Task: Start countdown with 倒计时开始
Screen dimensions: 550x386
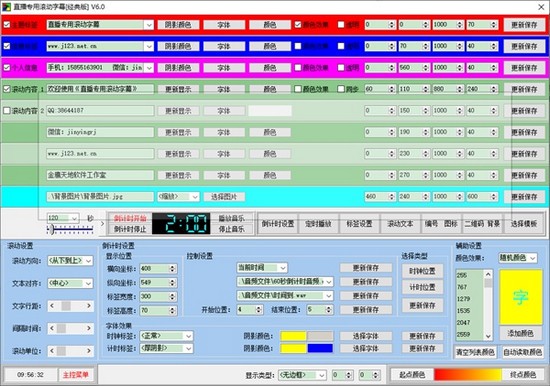Action: tap(130, 218)
